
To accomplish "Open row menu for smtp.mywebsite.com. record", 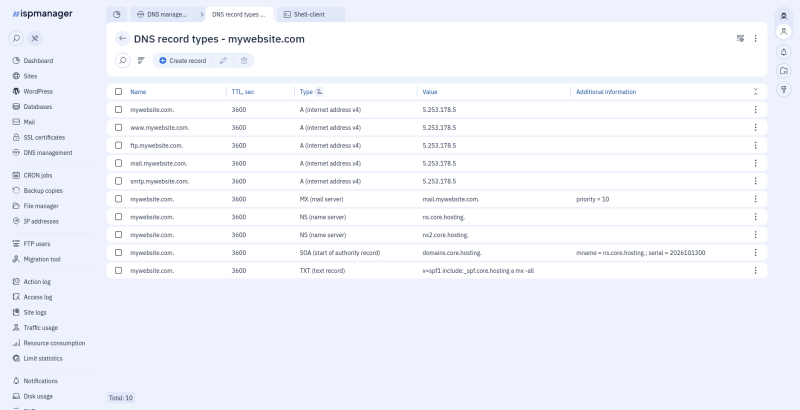I will tap(756, 181).
